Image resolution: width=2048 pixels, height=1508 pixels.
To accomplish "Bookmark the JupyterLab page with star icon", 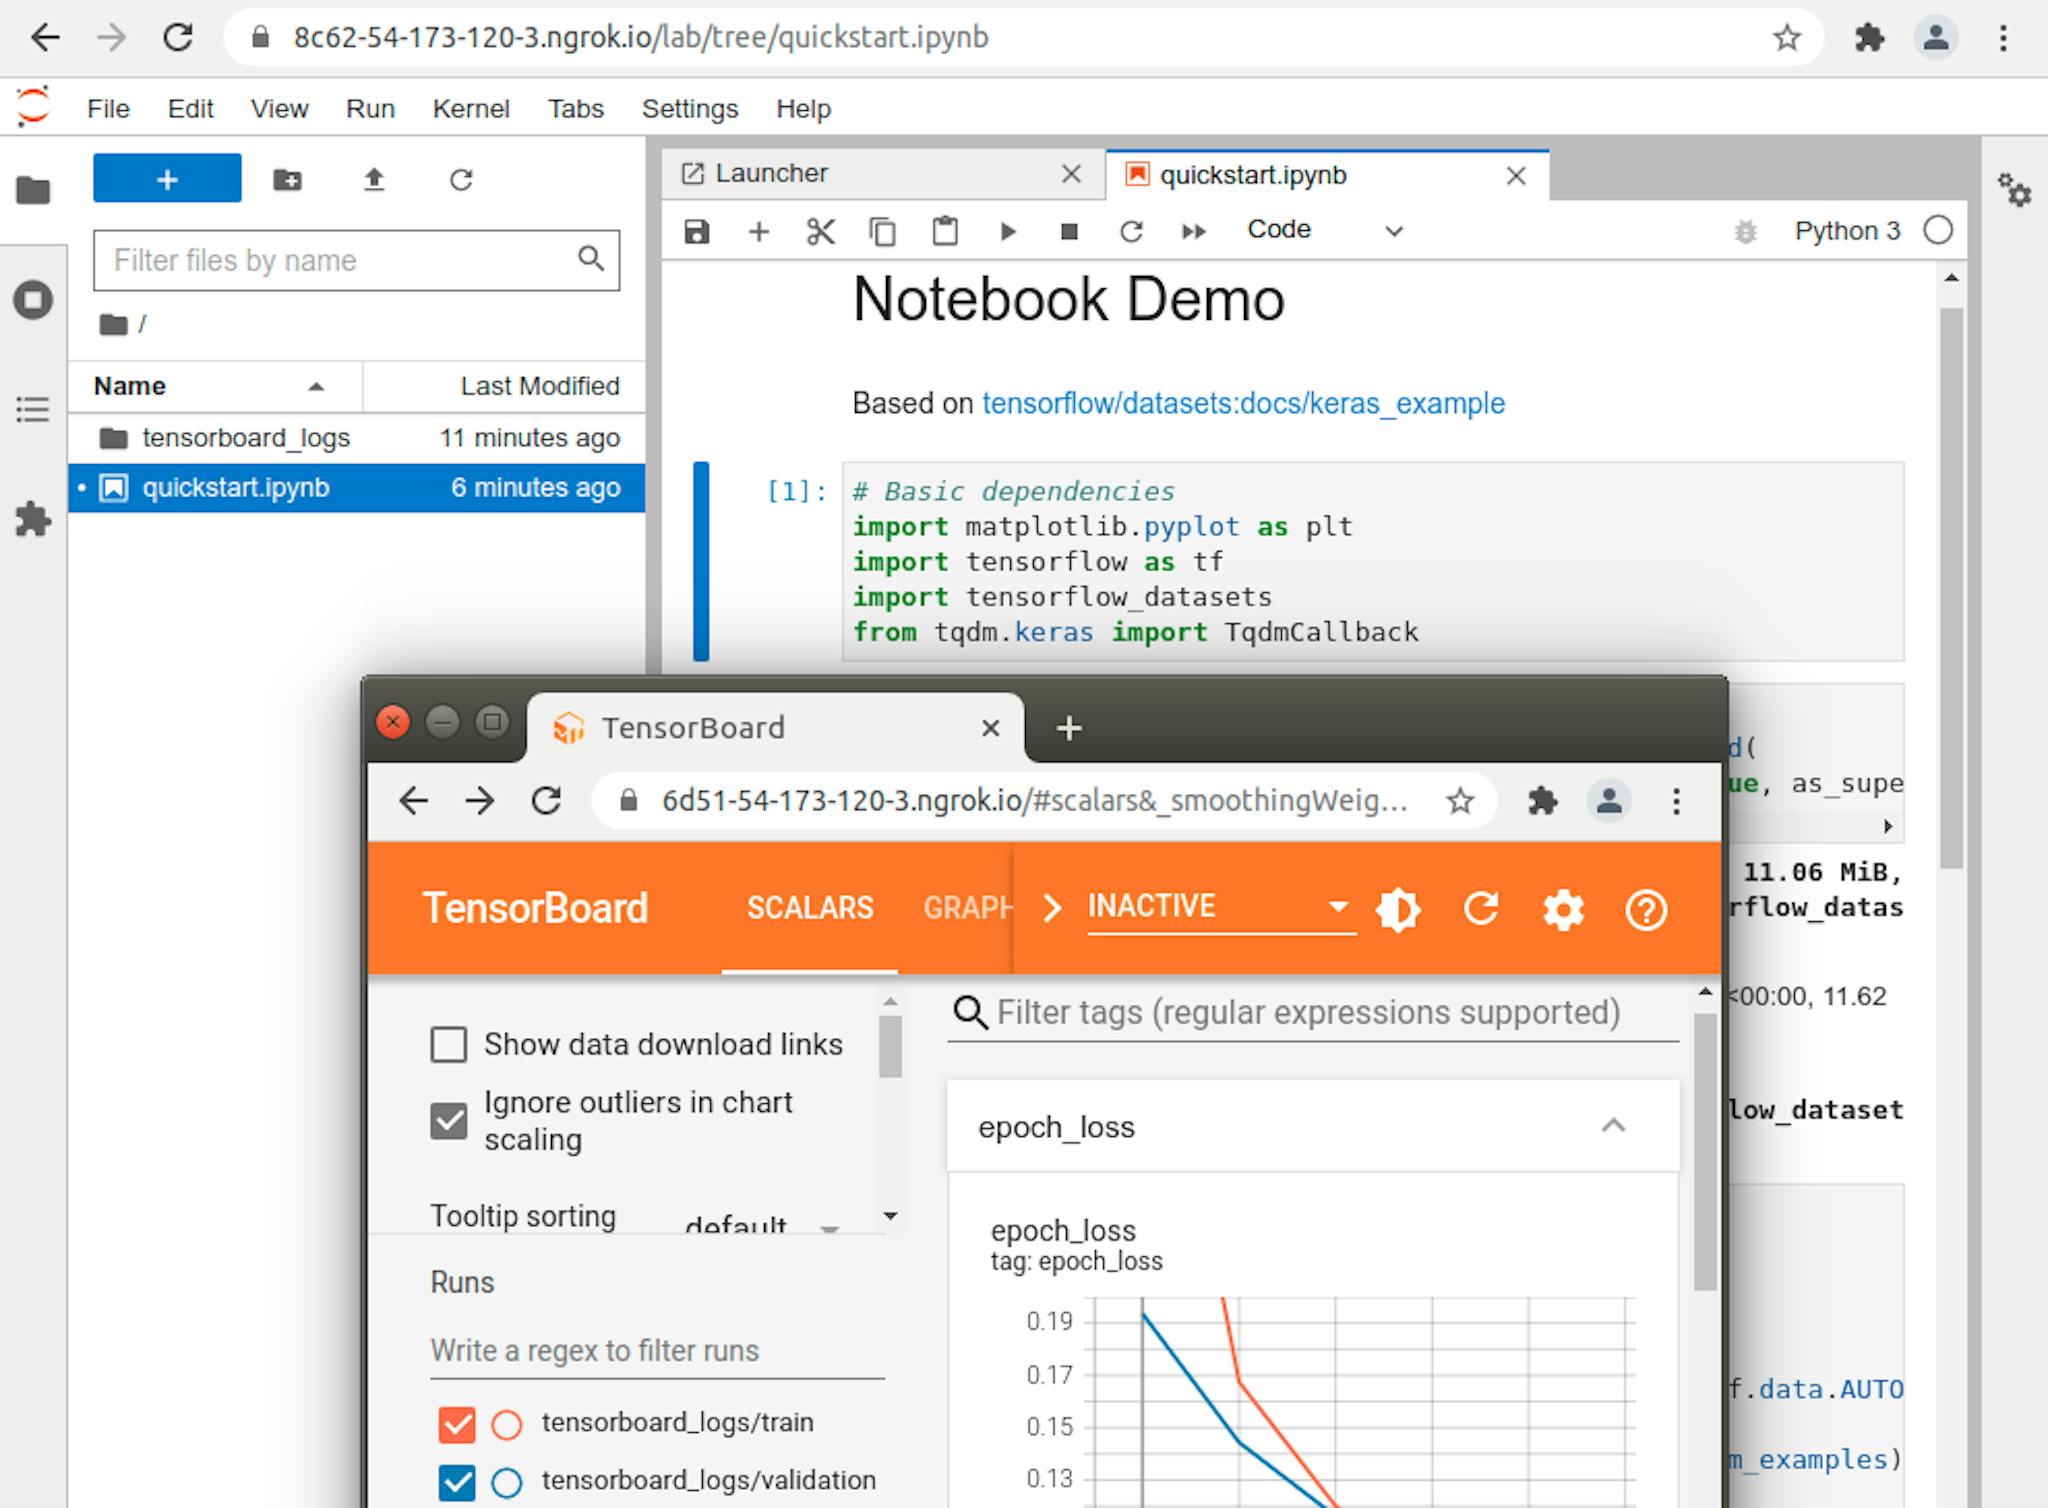I will pos(1786,38).
